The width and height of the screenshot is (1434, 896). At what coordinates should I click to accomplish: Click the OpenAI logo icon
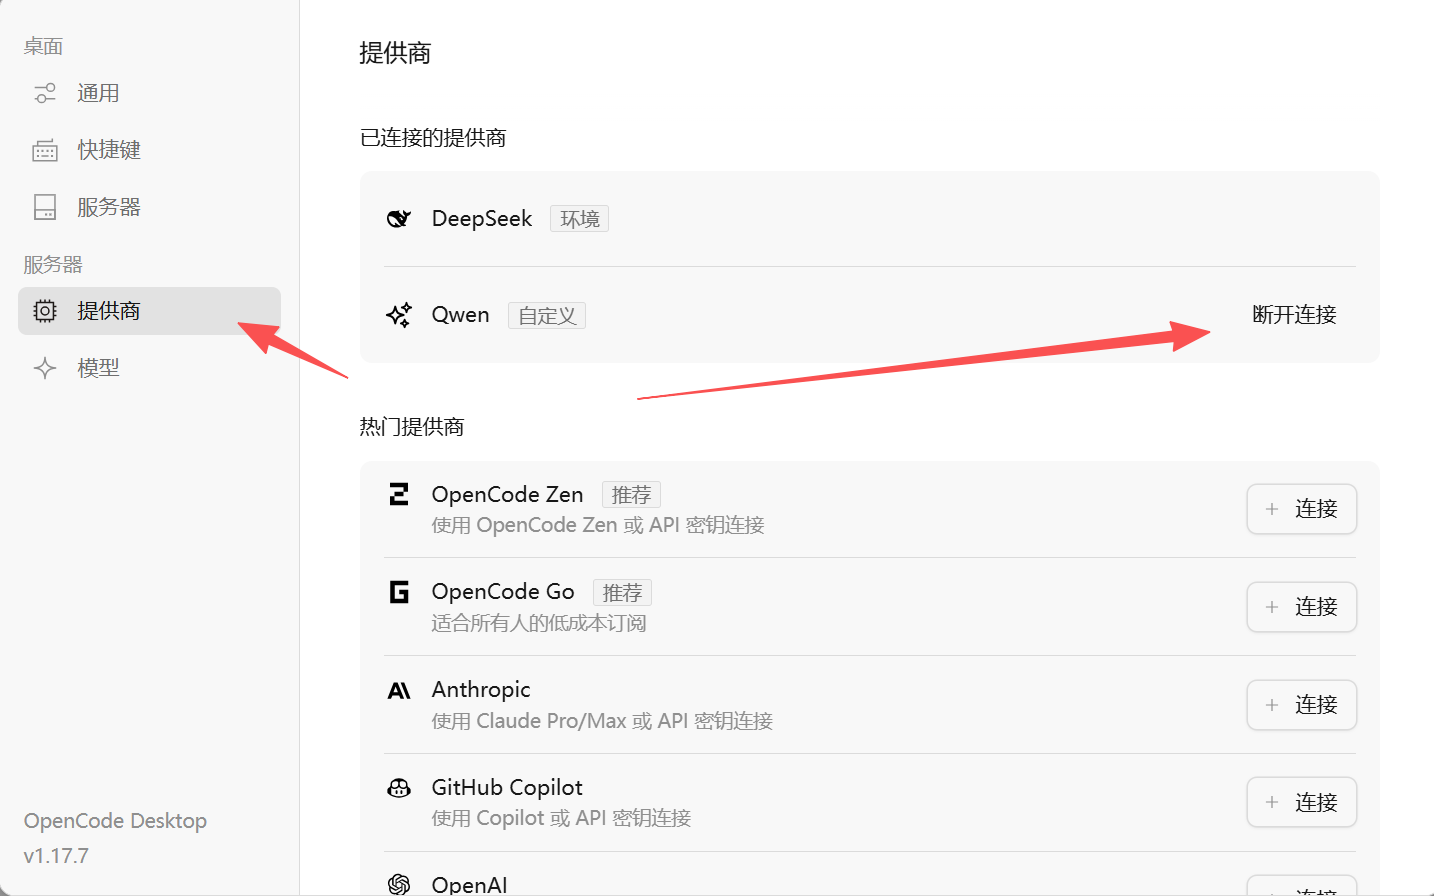[x=399, y=884]
